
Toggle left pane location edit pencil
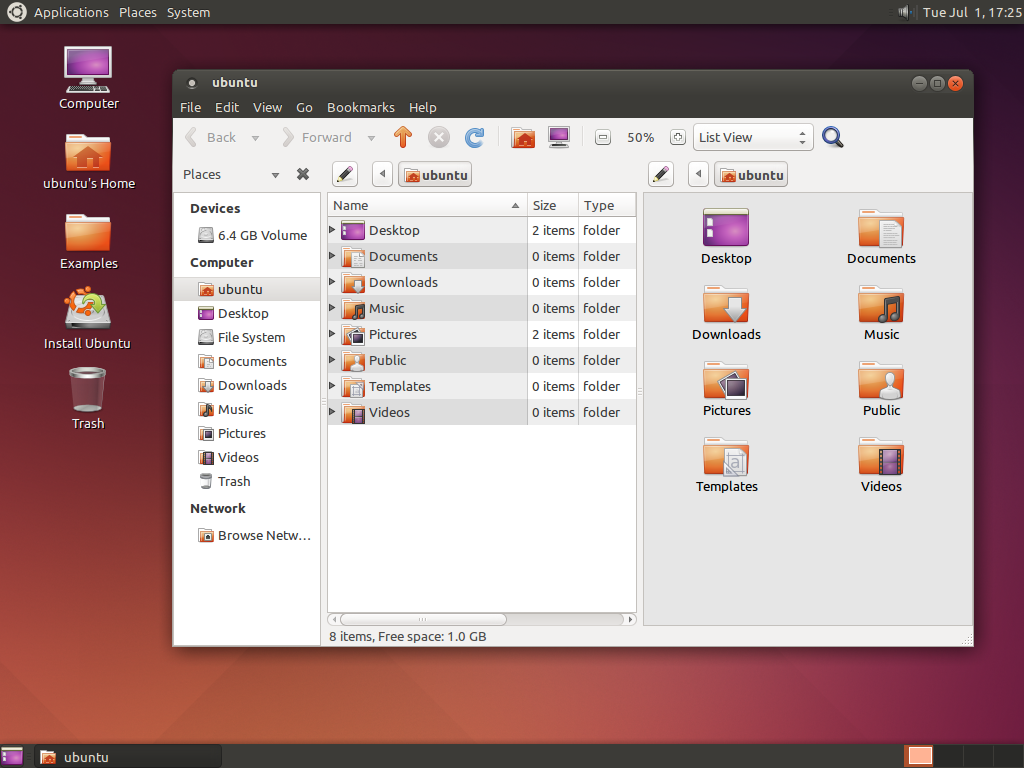(x=344, y=174)
